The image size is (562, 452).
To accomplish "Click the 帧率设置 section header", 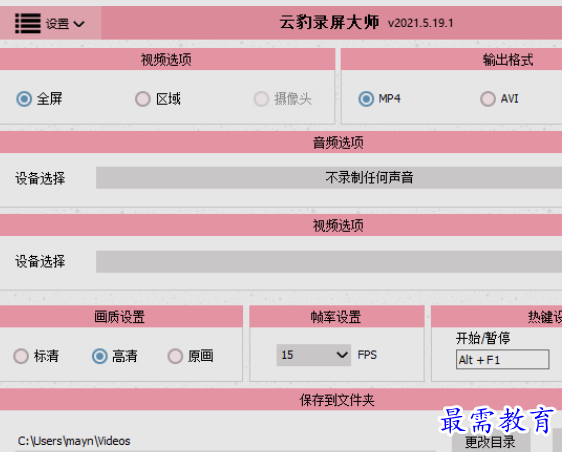I will pos(336,317).
